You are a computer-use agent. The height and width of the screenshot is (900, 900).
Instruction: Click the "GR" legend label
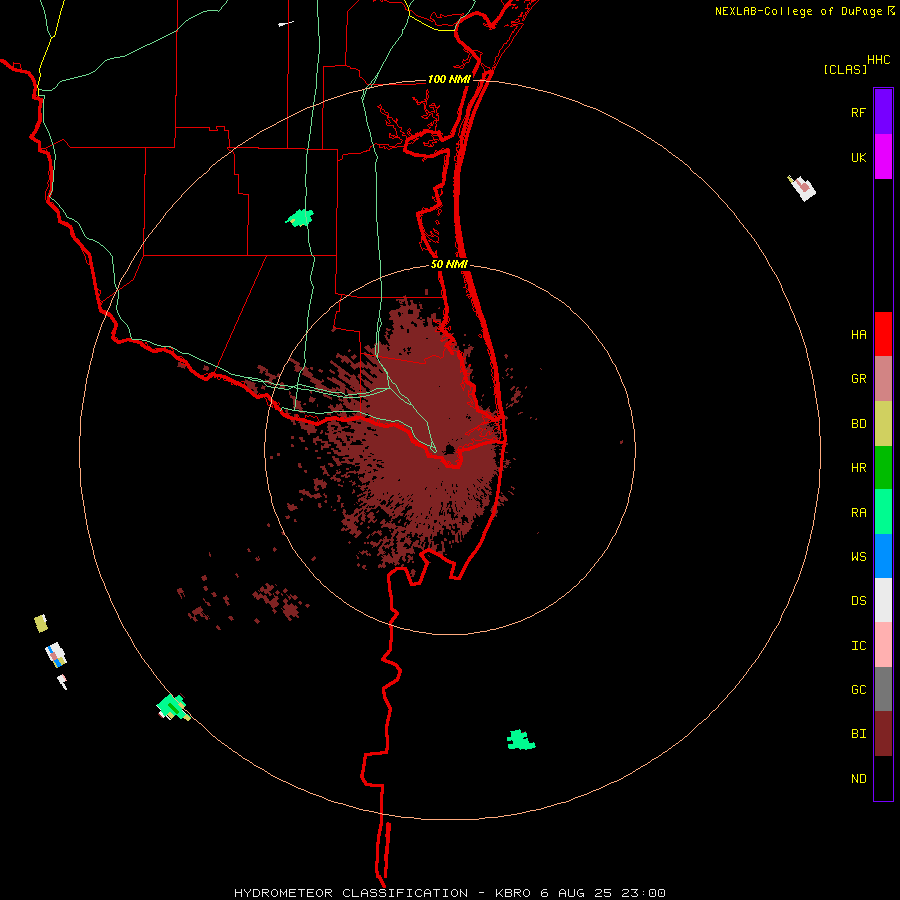(x=858, y=379)
